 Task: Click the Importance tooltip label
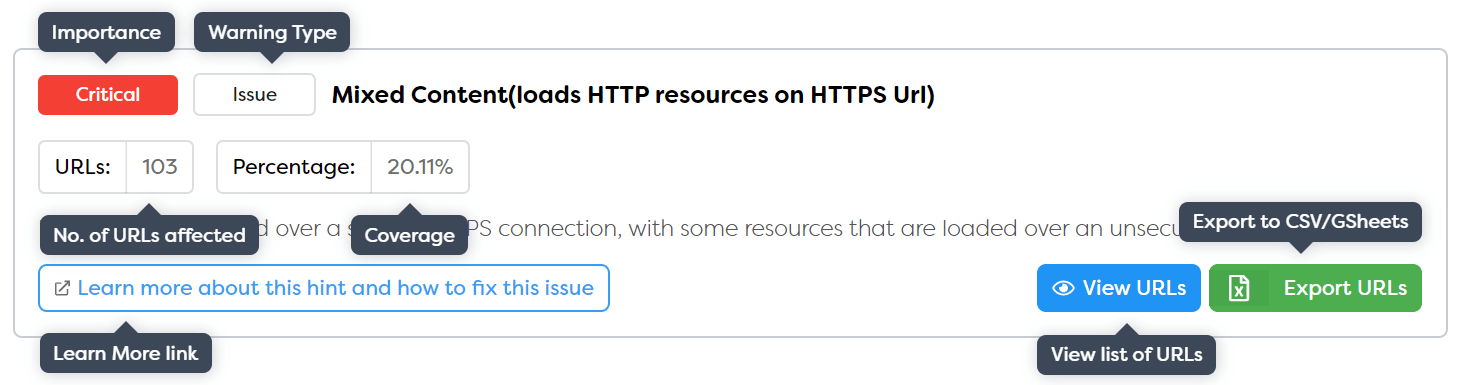click(106, 32)
